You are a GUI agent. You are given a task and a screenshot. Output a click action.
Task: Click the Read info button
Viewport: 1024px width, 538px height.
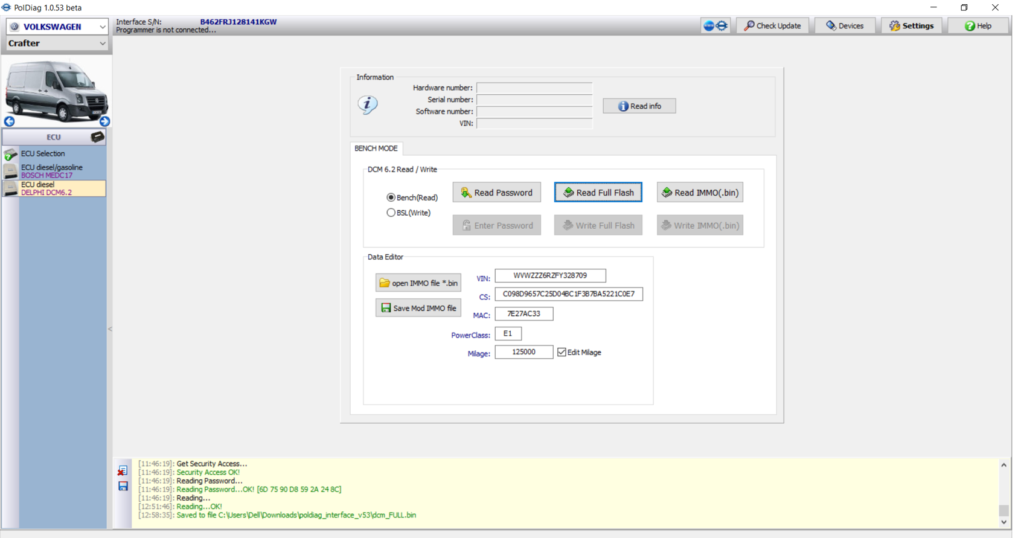(x=639, y=106)
